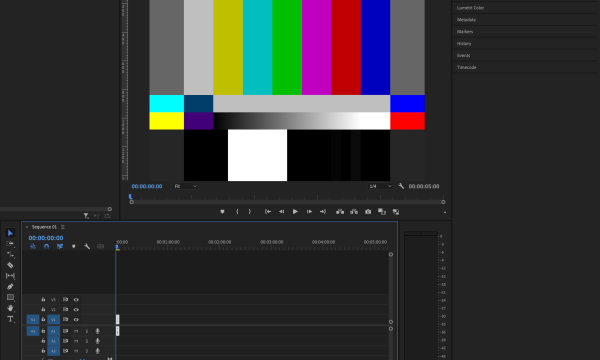Screen dimensions: 600x360
Task: Toggle lock on track A2
Action: (43, 340)
